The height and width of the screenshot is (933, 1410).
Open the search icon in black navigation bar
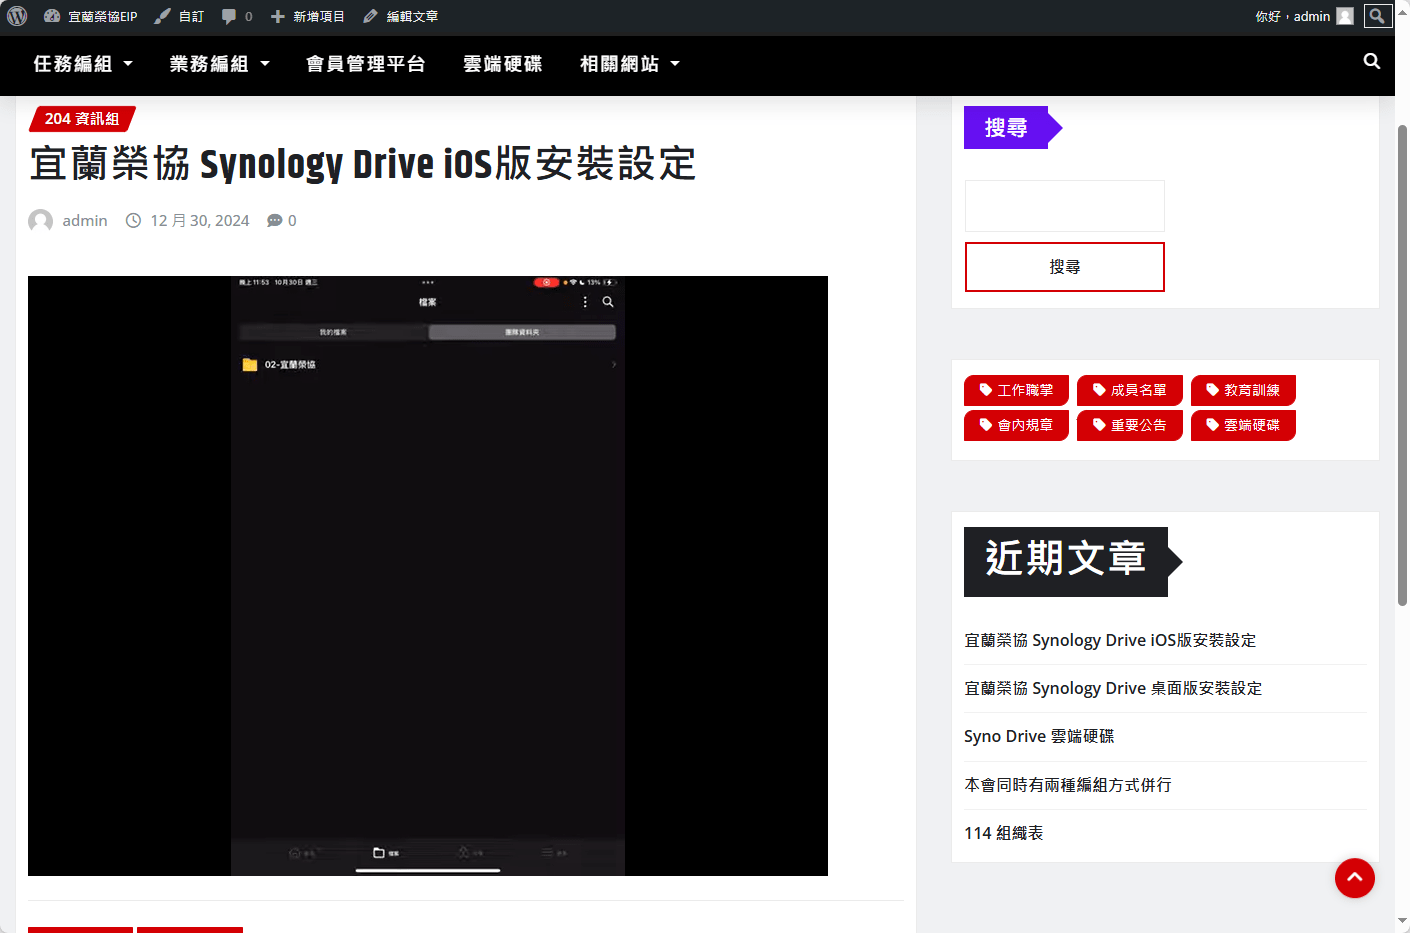coord(1371,62)
